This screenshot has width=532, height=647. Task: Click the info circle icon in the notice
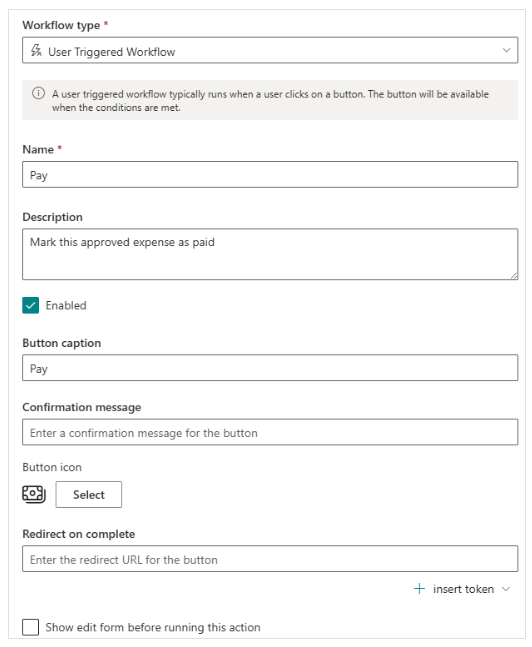(38, 93)
